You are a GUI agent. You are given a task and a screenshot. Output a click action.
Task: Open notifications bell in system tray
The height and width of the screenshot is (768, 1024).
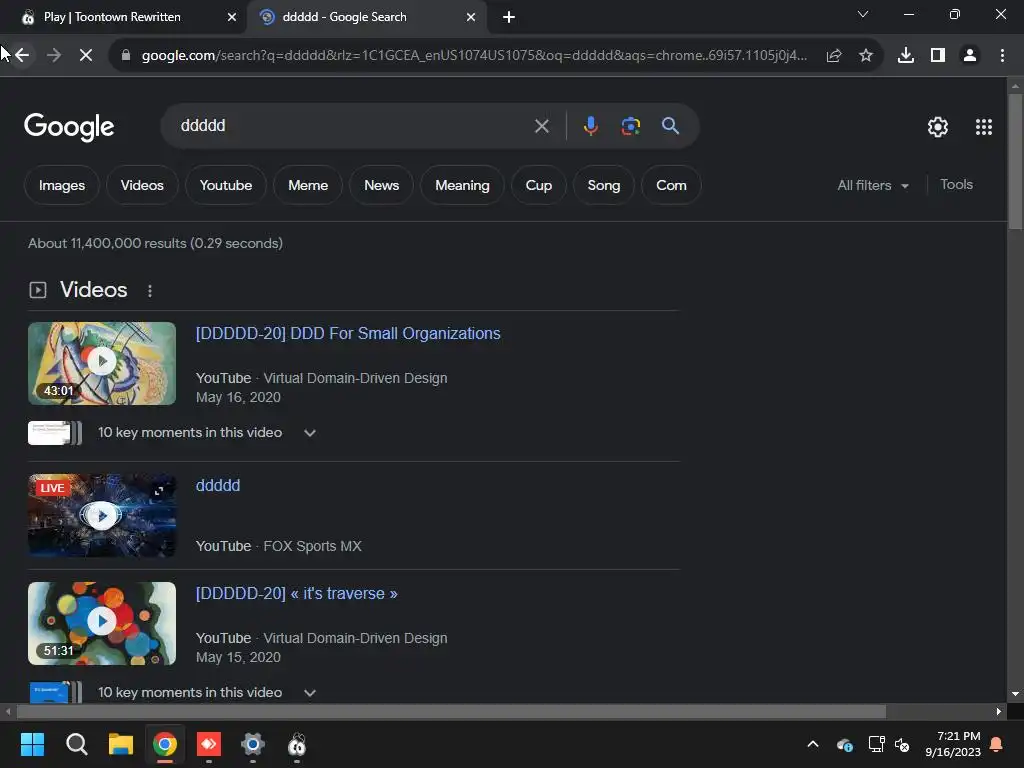997,744
